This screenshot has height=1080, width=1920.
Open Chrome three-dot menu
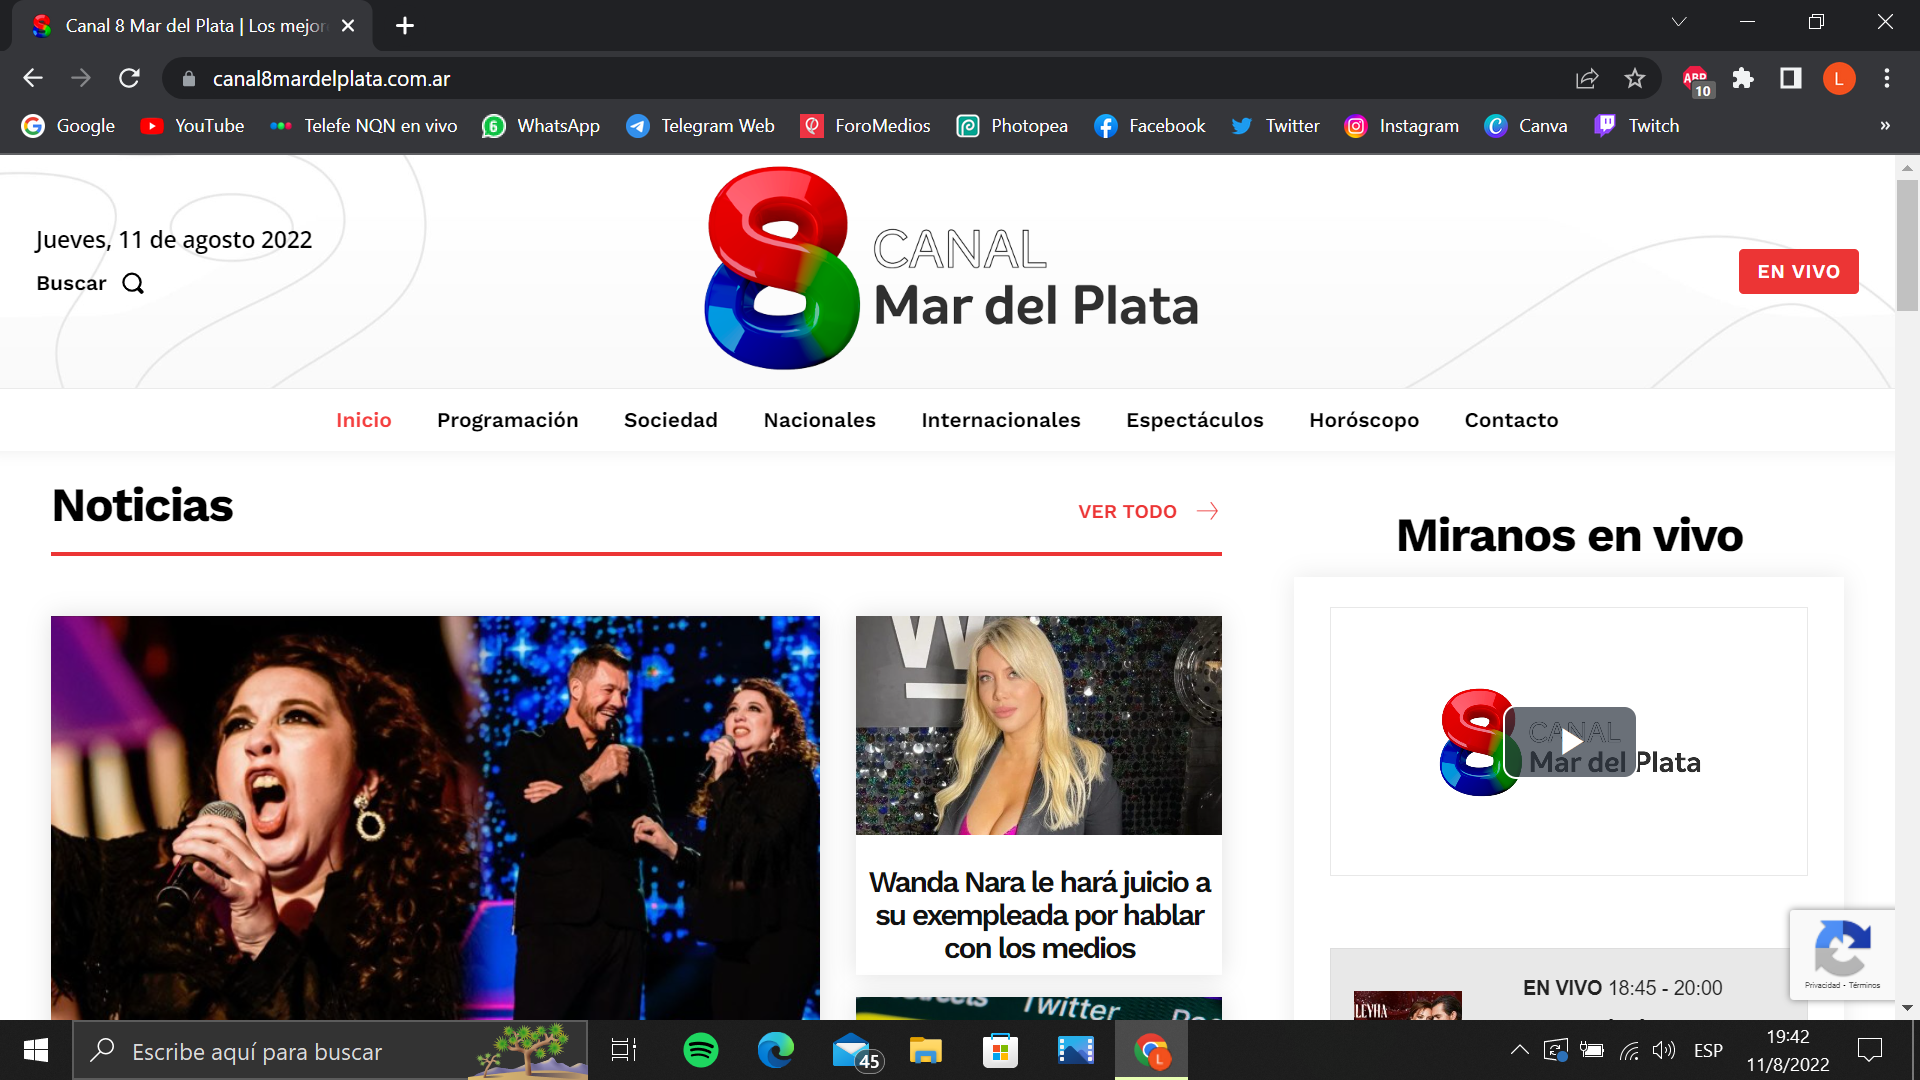pyautogui.click(x=1887, y=78)
